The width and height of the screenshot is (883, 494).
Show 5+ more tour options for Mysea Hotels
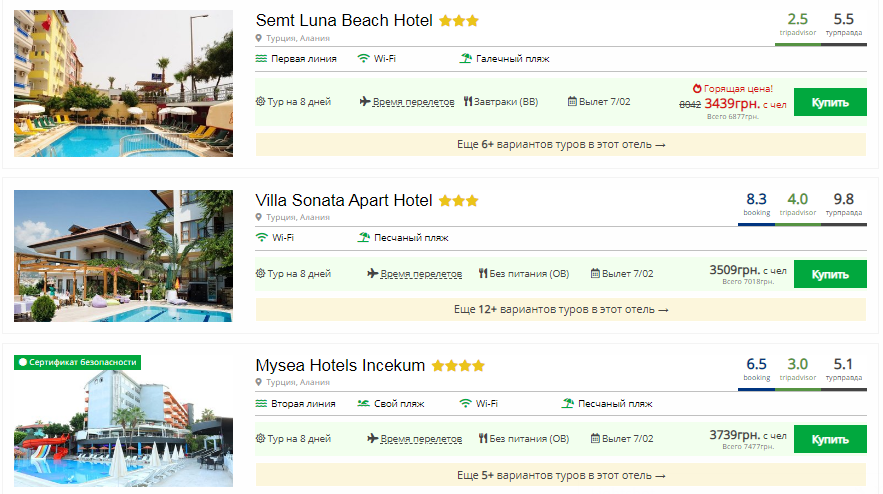[561, 475]
